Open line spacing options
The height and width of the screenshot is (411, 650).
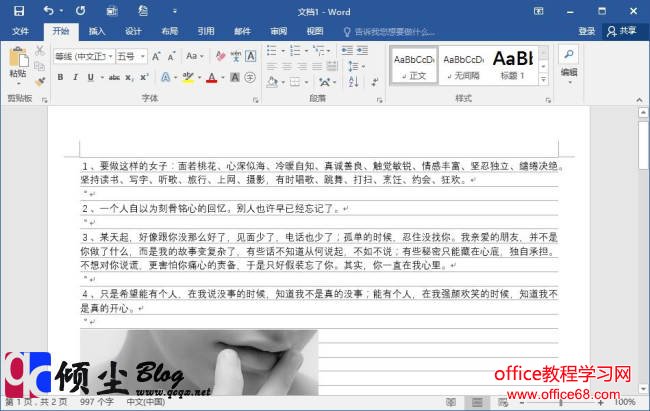click(x=356, y=66)
